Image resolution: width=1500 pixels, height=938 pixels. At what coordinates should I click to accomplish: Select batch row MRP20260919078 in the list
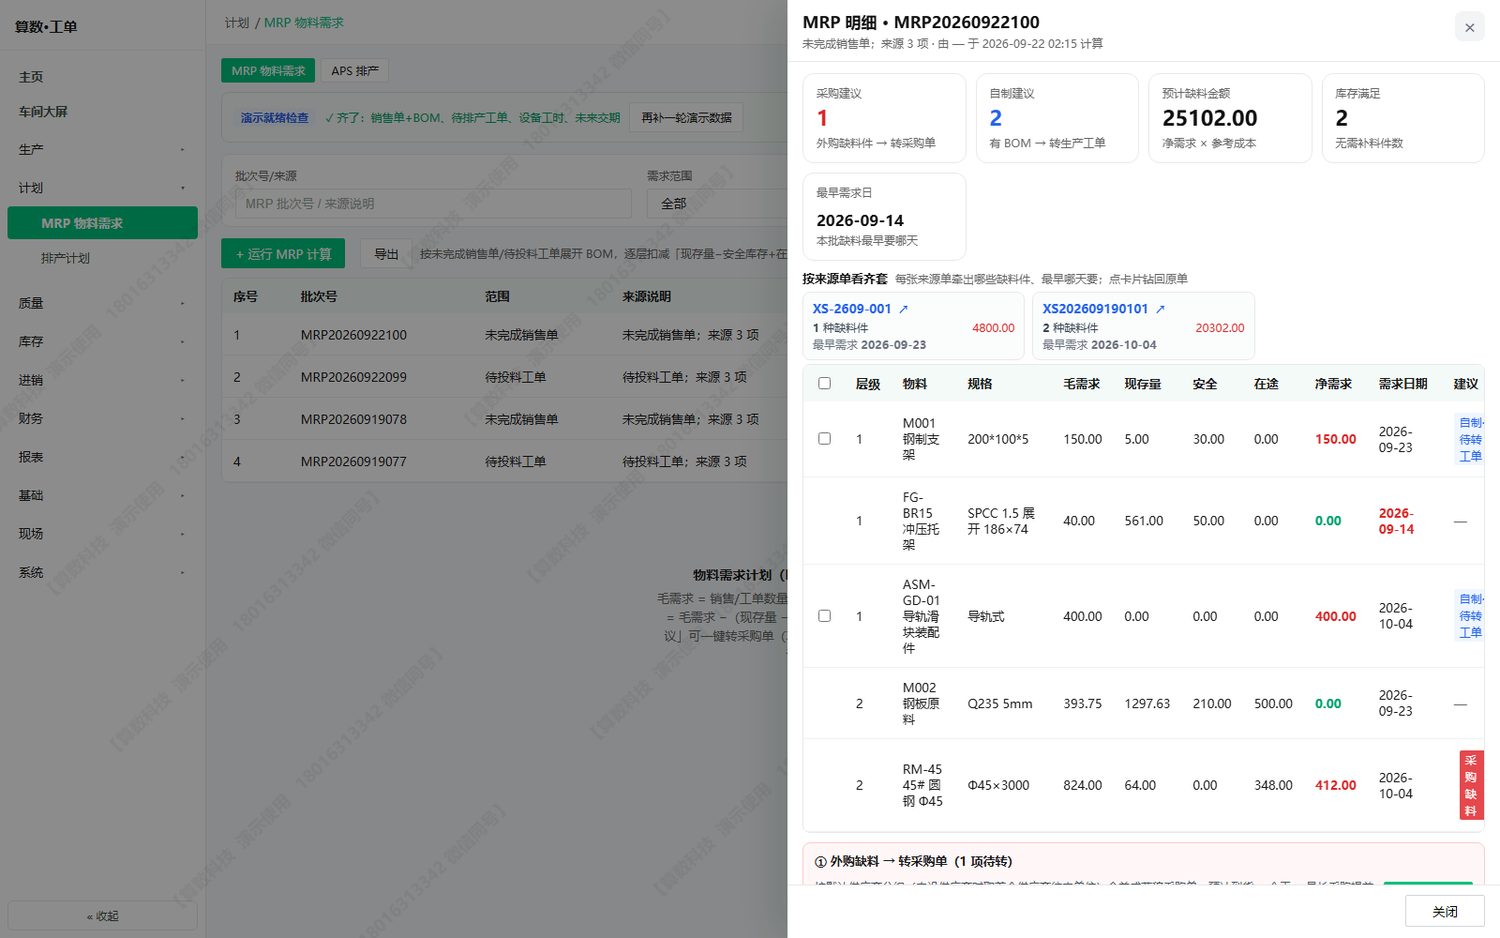click(504, 419)
